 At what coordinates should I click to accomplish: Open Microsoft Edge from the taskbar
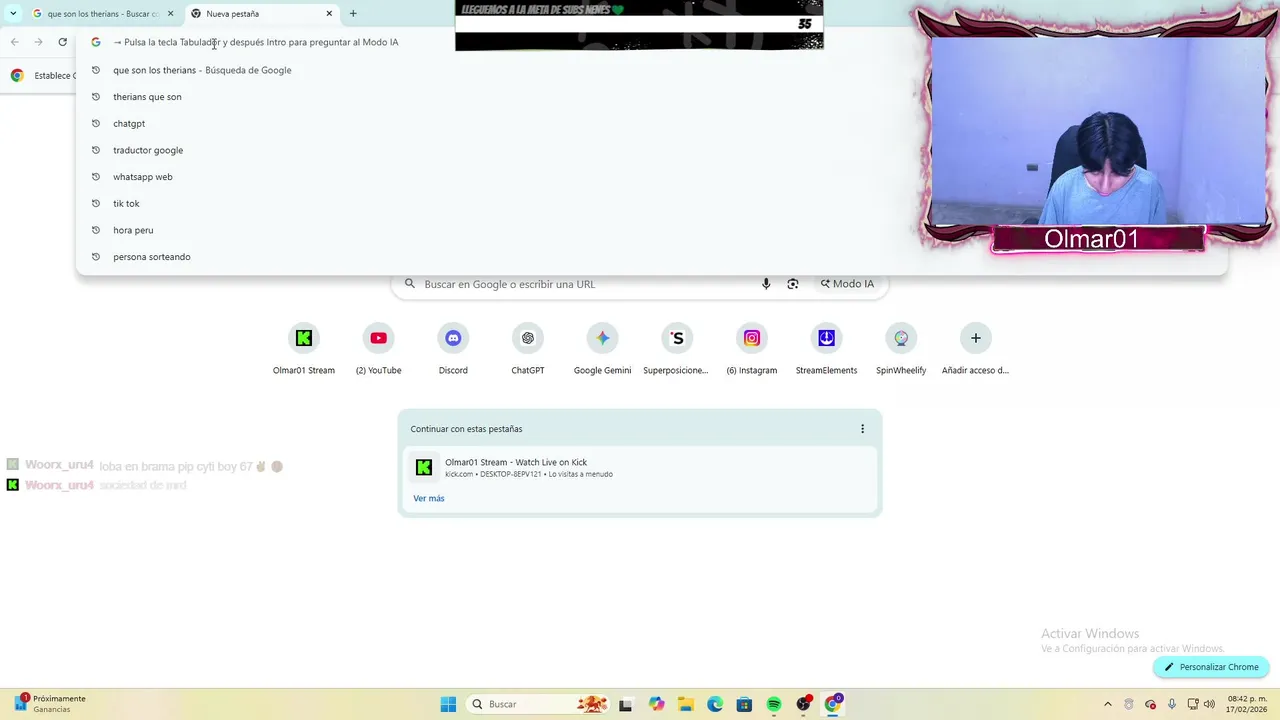pyautogui.click(x=715, y=704)
